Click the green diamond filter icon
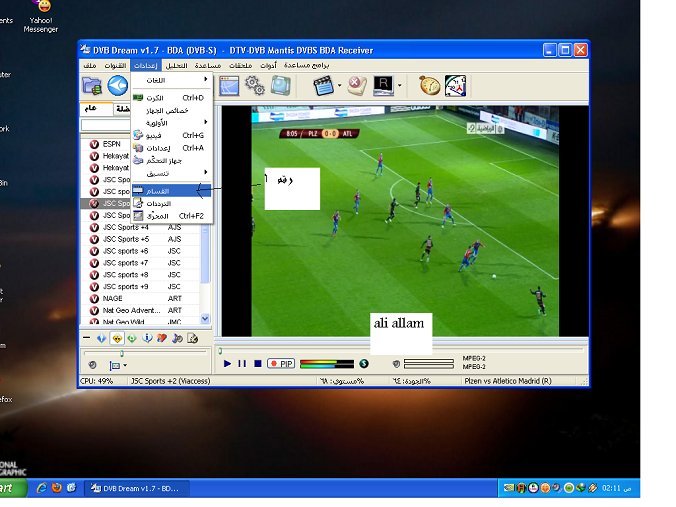 point(131,339)
